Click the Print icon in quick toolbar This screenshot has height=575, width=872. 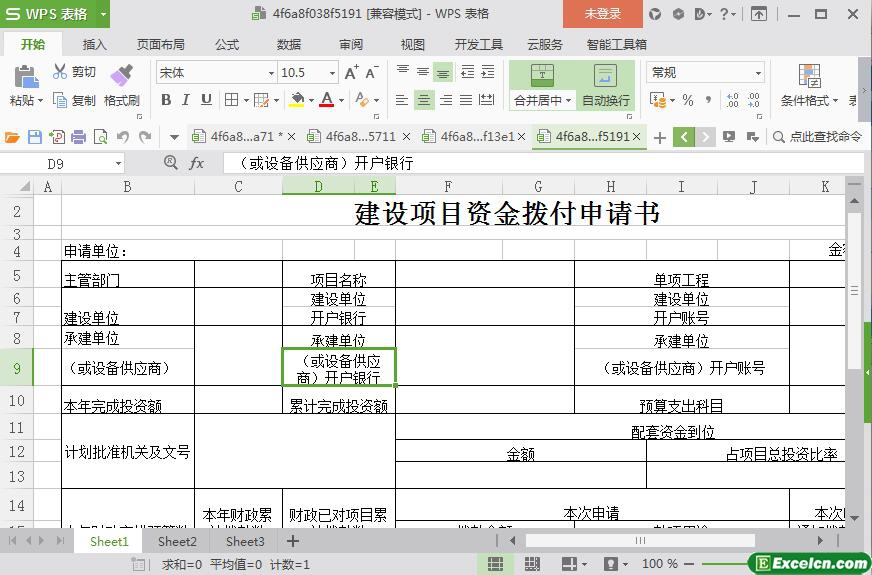(x=78, y=137)
